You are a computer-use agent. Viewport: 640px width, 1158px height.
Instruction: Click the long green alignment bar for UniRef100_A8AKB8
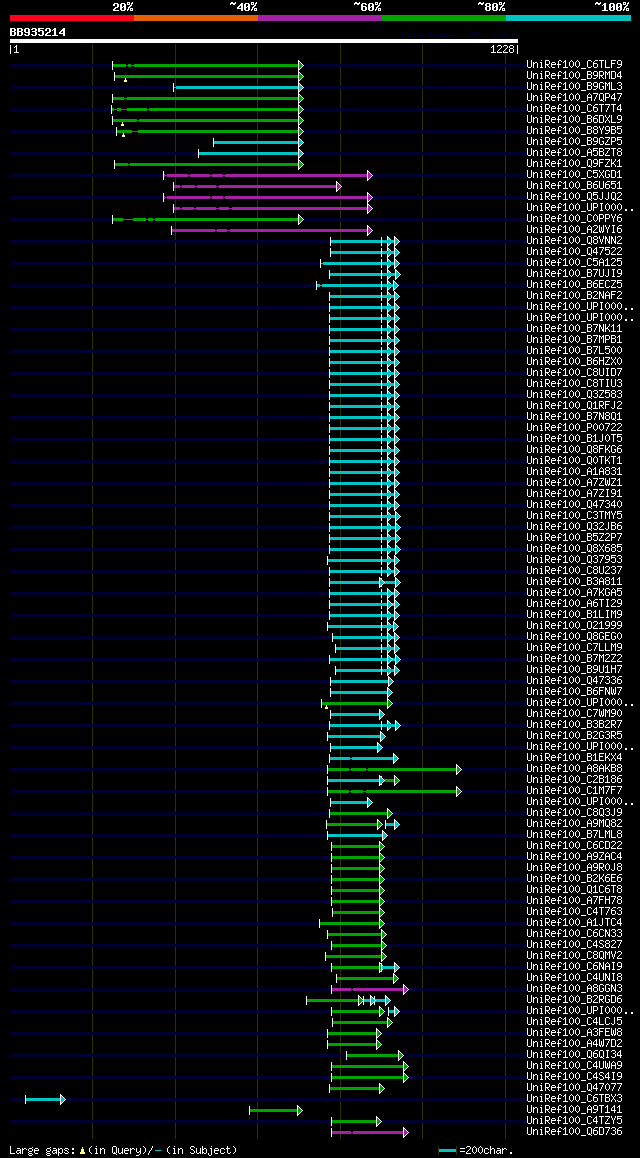[394, 770]
